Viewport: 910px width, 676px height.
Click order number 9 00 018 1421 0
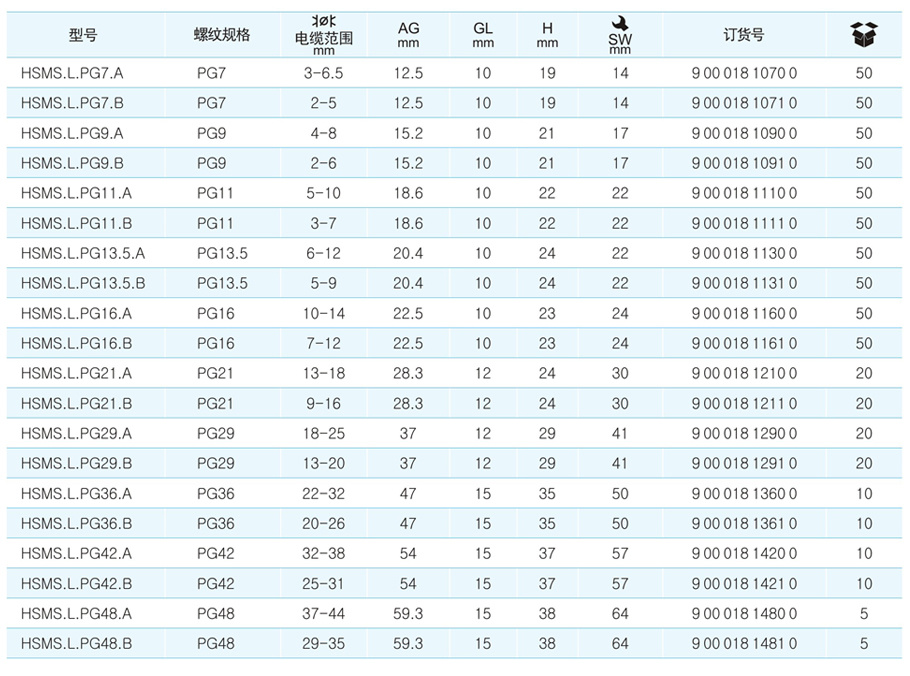coord(744,584)
